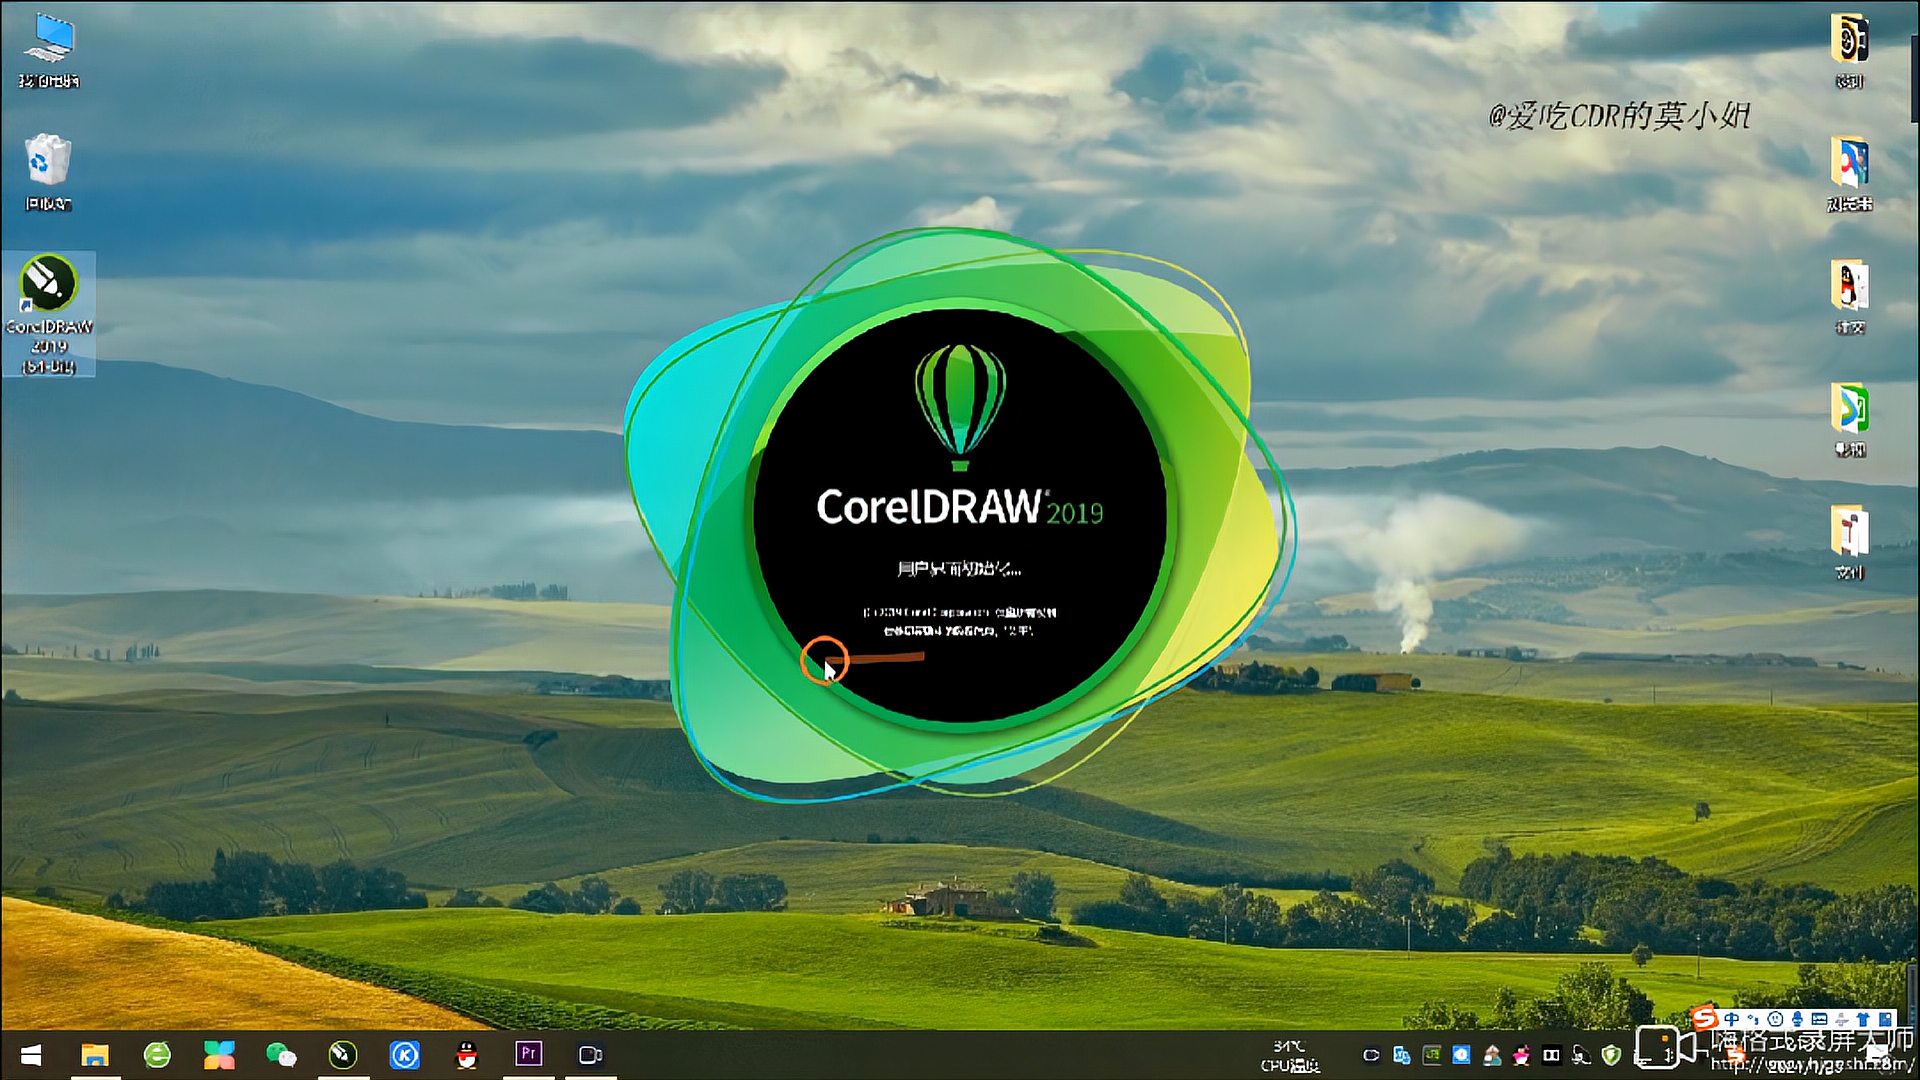The height and width of the screenshot is (1080, 1920).
Task: Open QQ penguin on the taskbar
Action: [x=467, y=1055]
